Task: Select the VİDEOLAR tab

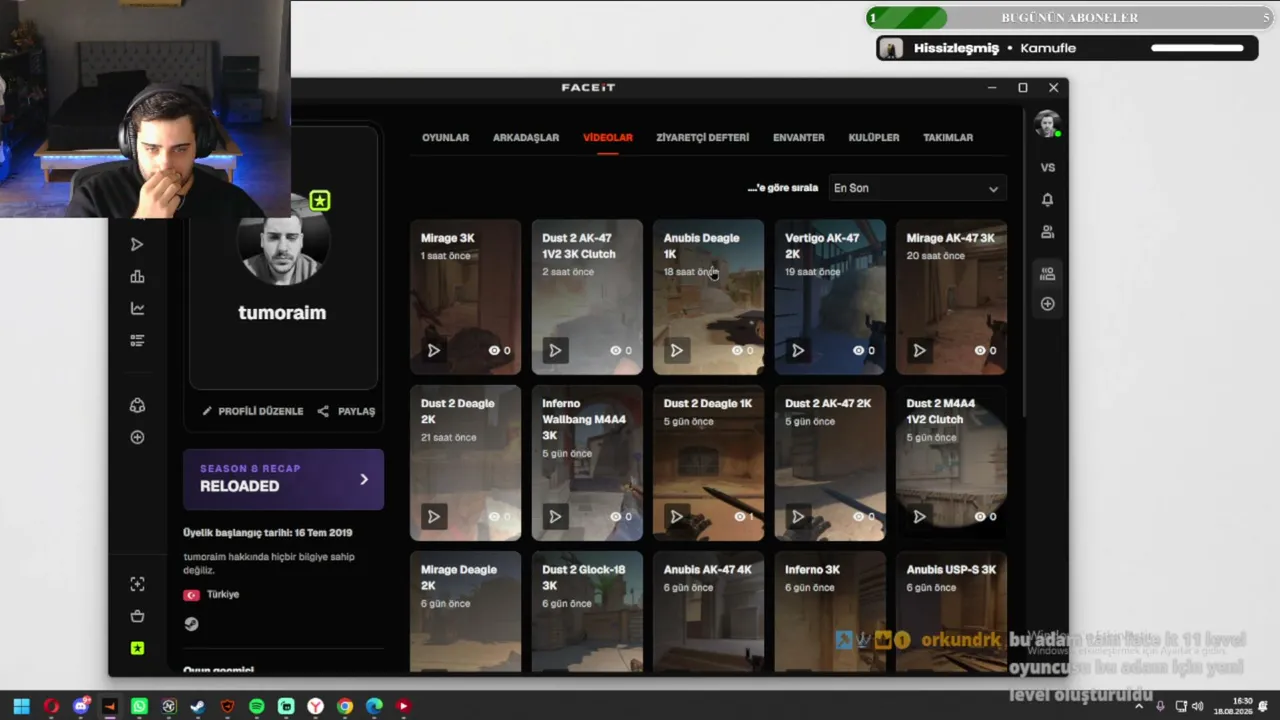Action: (608, 138)
